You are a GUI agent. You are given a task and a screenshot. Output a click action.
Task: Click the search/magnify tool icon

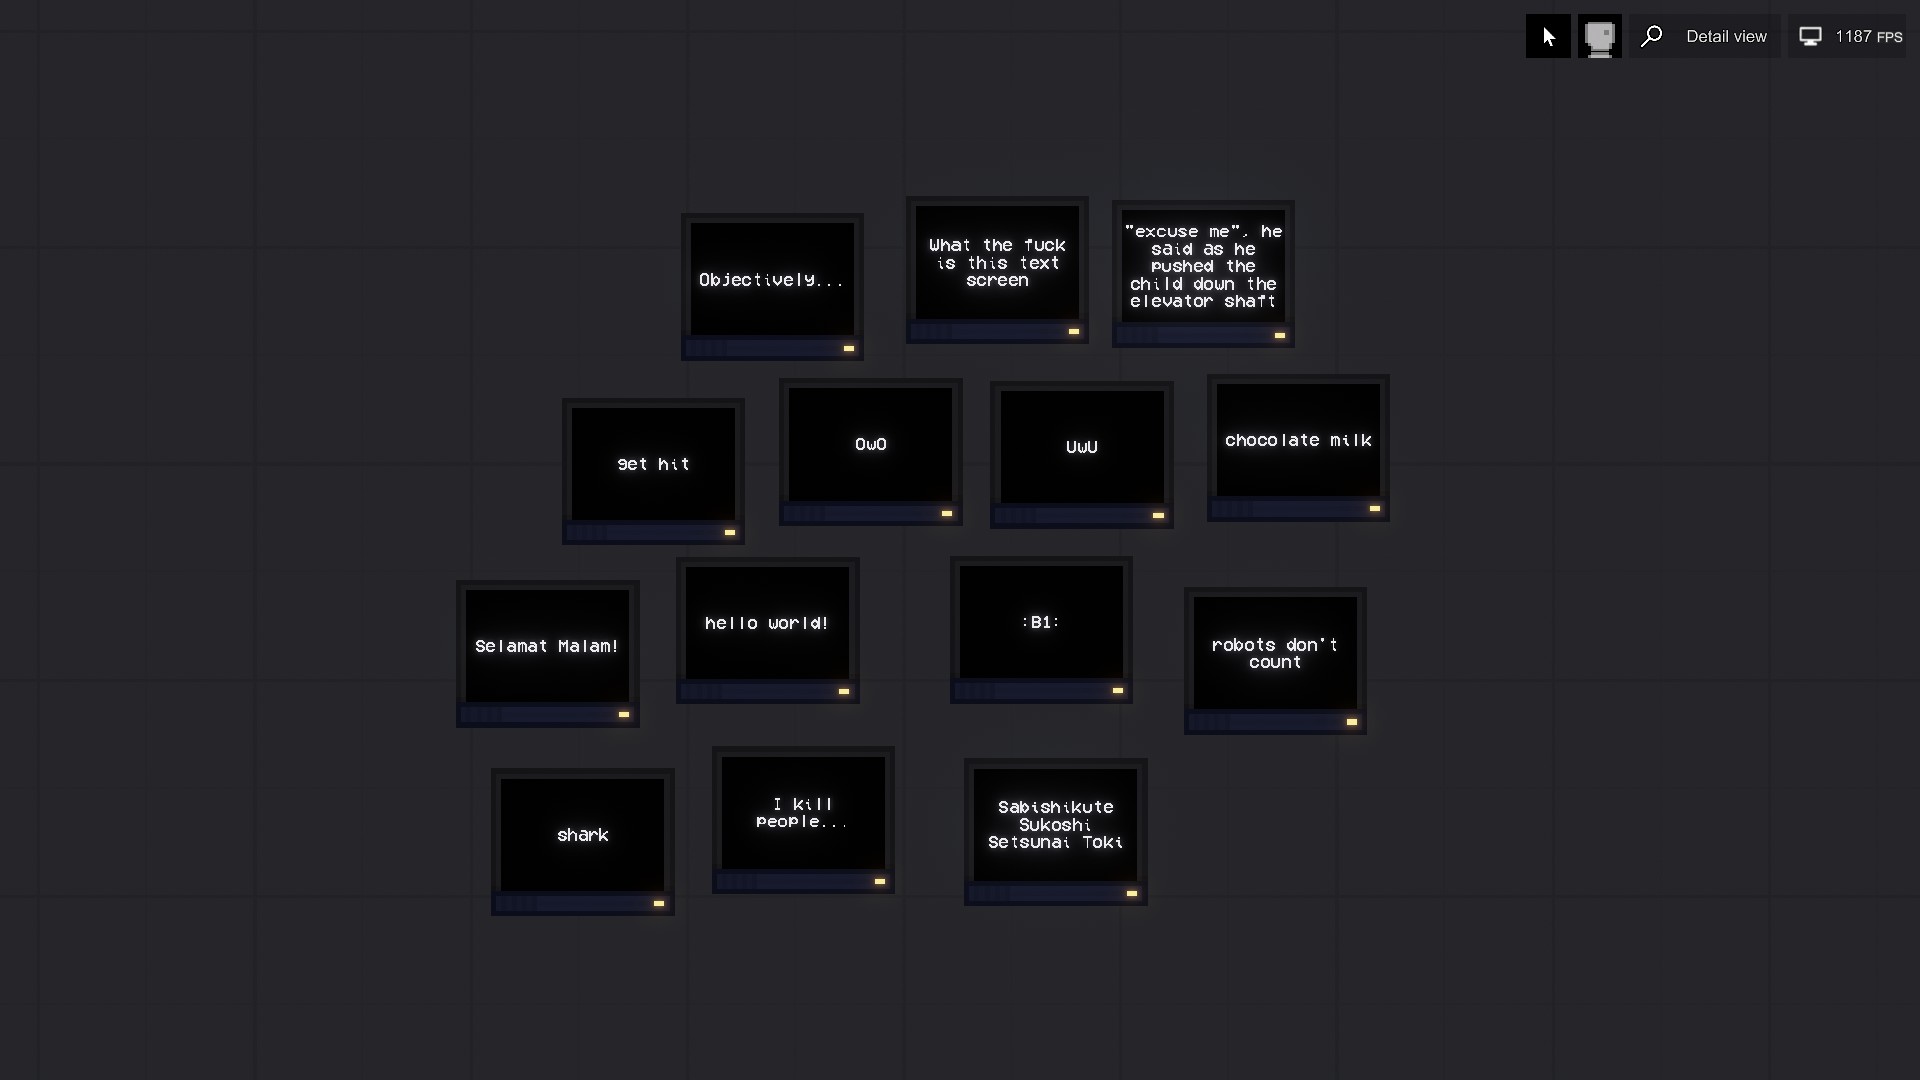1651,36
